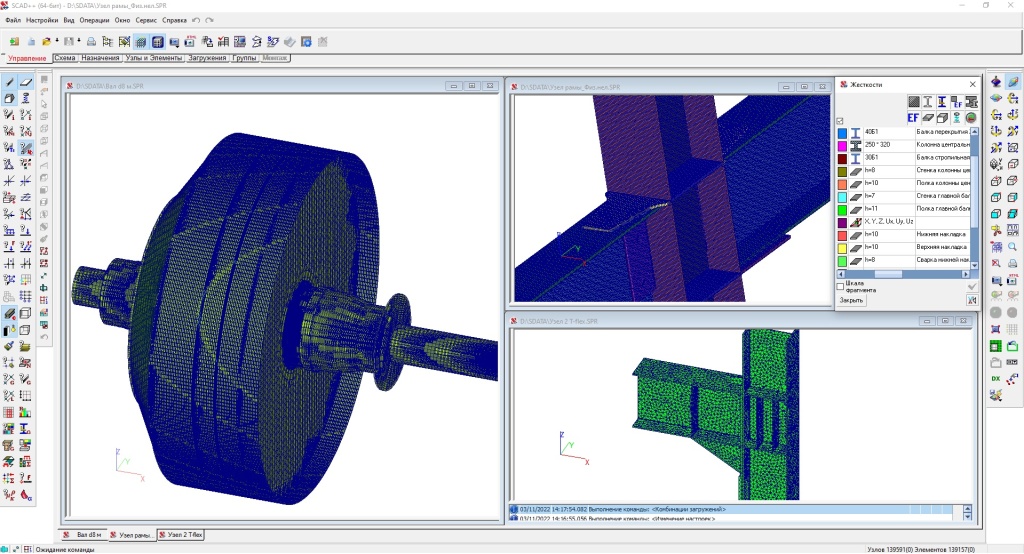Image resolution: width=1024 pixels, height=554 pixels.
Task: Switch to the Вал d8 м document tab
Action: pyautogui.click(x=84, y=535)
